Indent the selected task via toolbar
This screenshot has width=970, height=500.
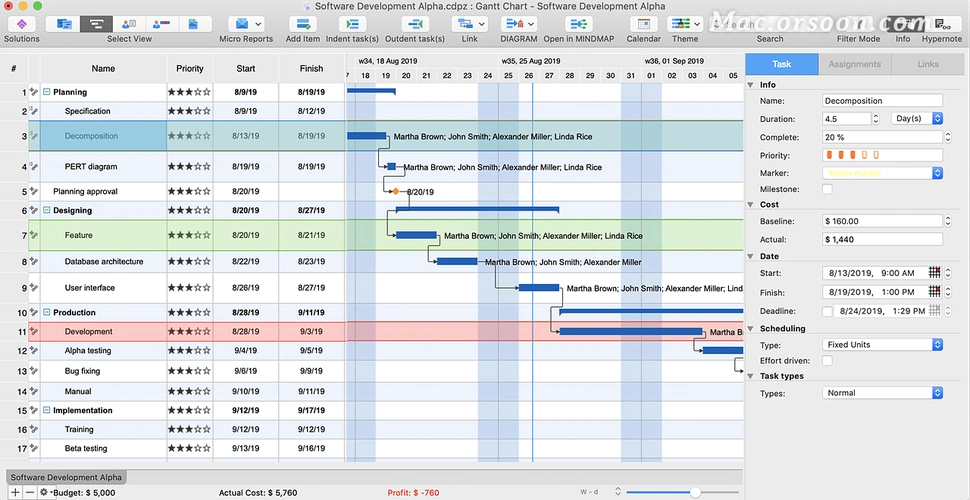352,24
